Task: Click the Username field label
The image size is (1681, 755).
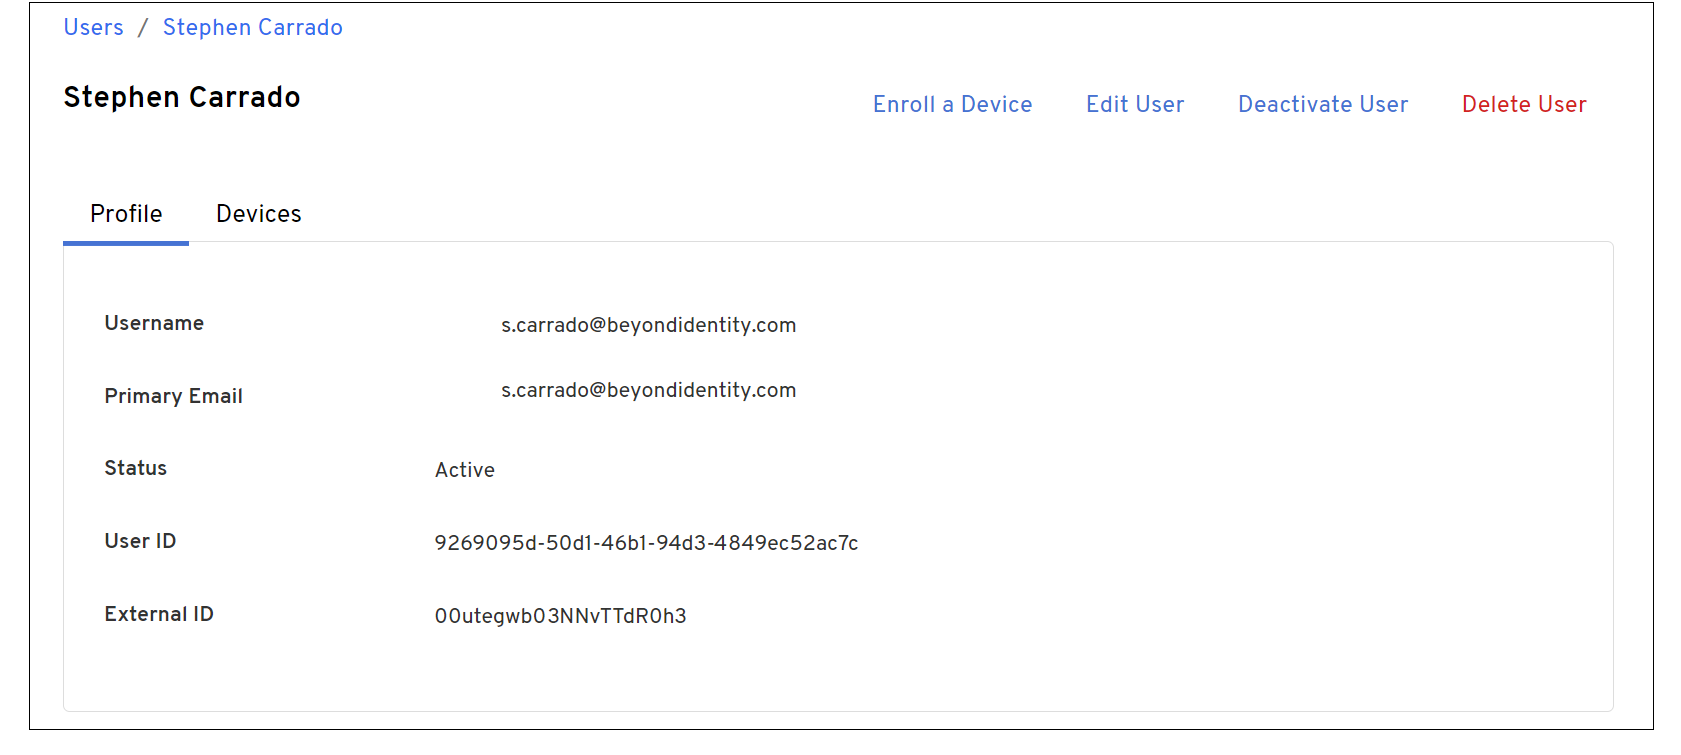Action: tap(154, 323)
